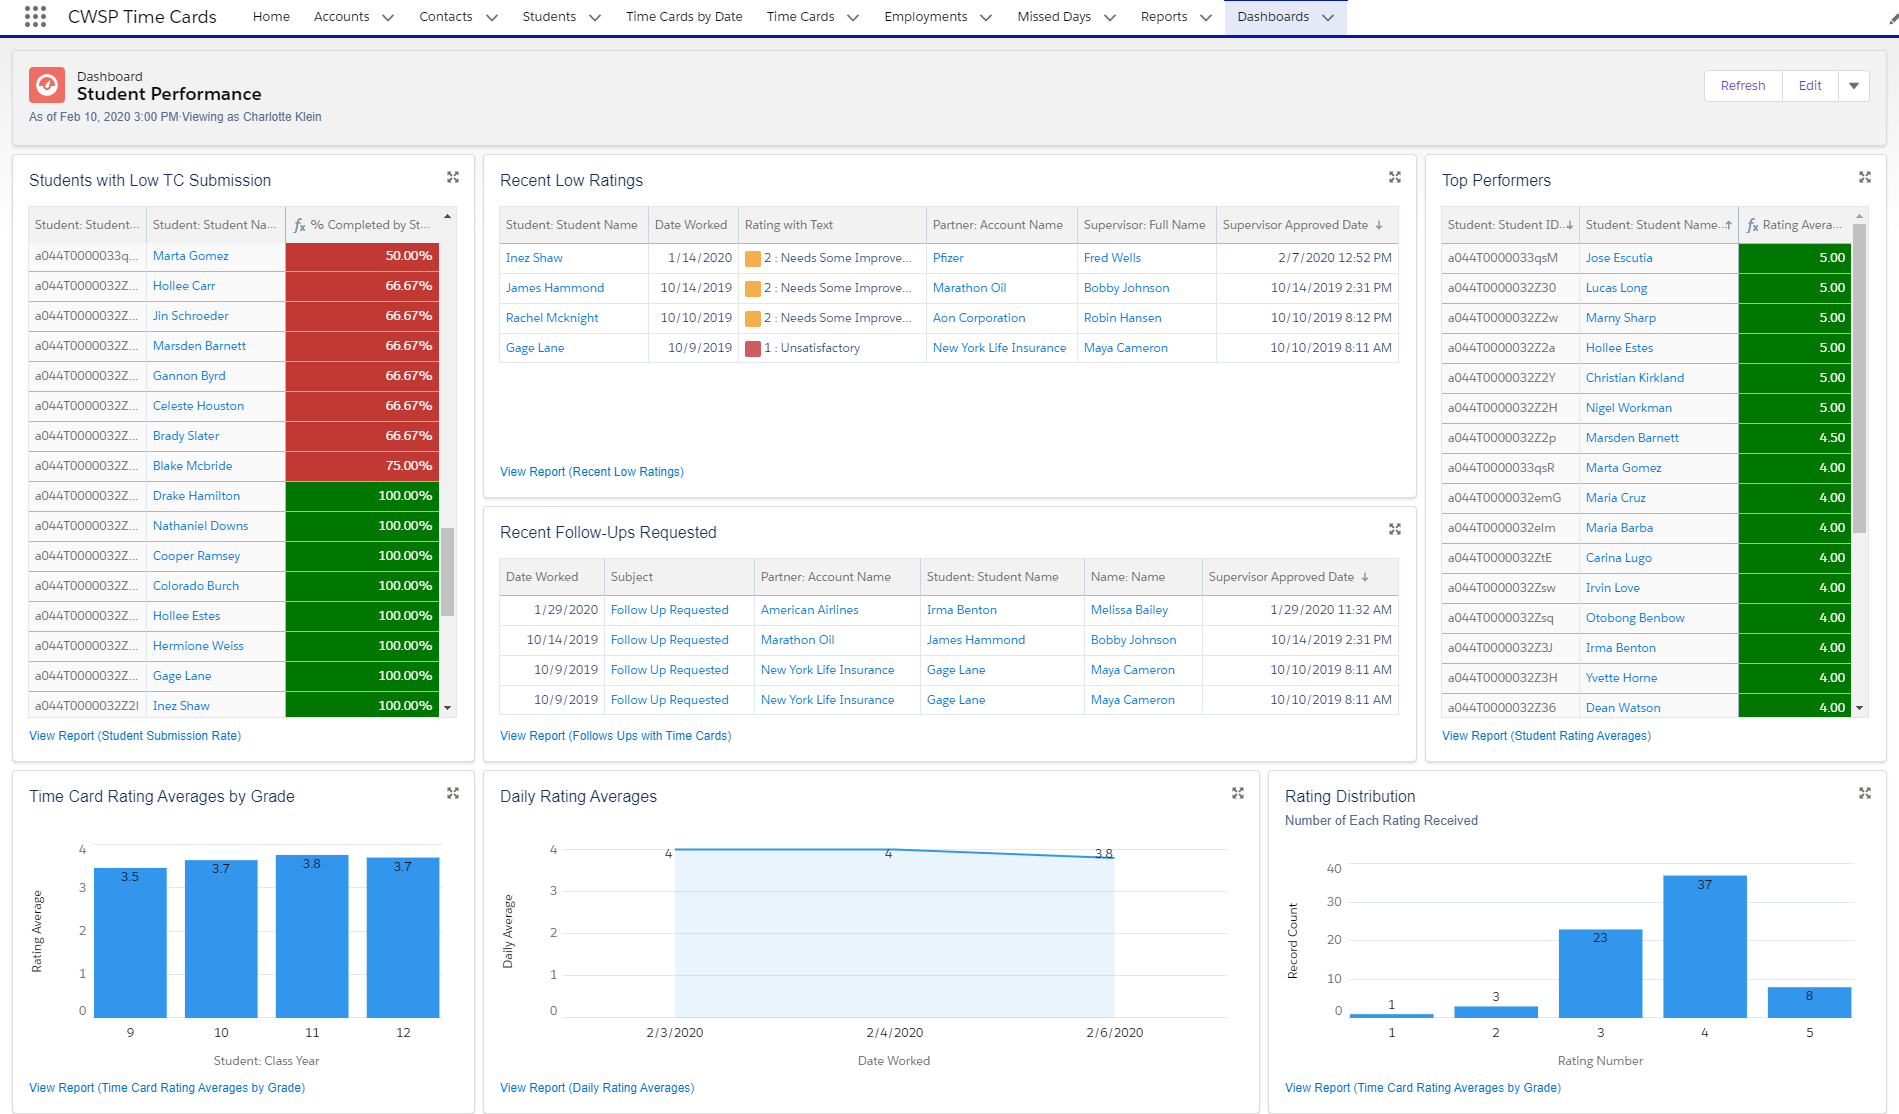The image size is (1899, 1114).
Task: Open Melissa Bailey in Follow-Ups table
Action: coord(1129,610)
